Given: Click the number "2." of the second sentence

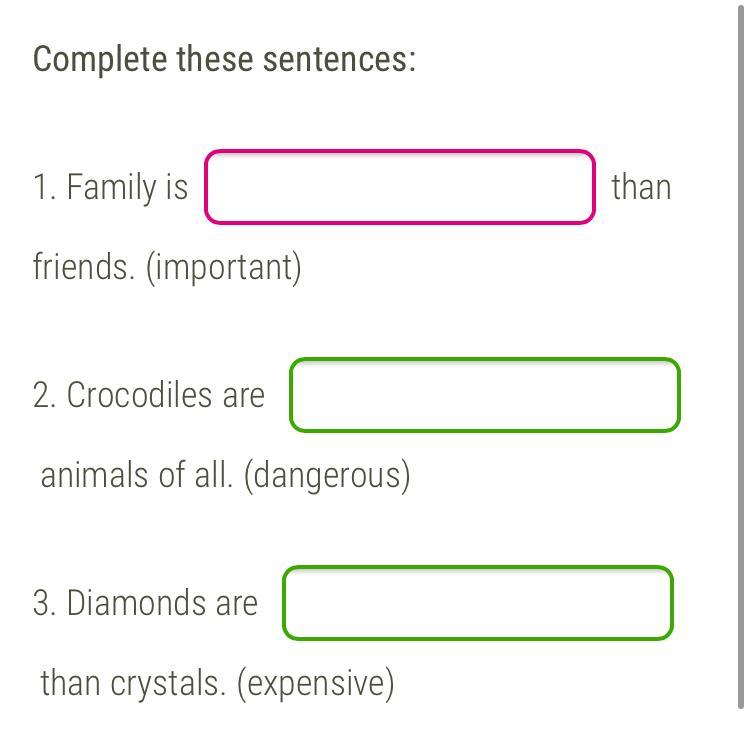Looking at the screenshot, I should click(x=44, y=395).
